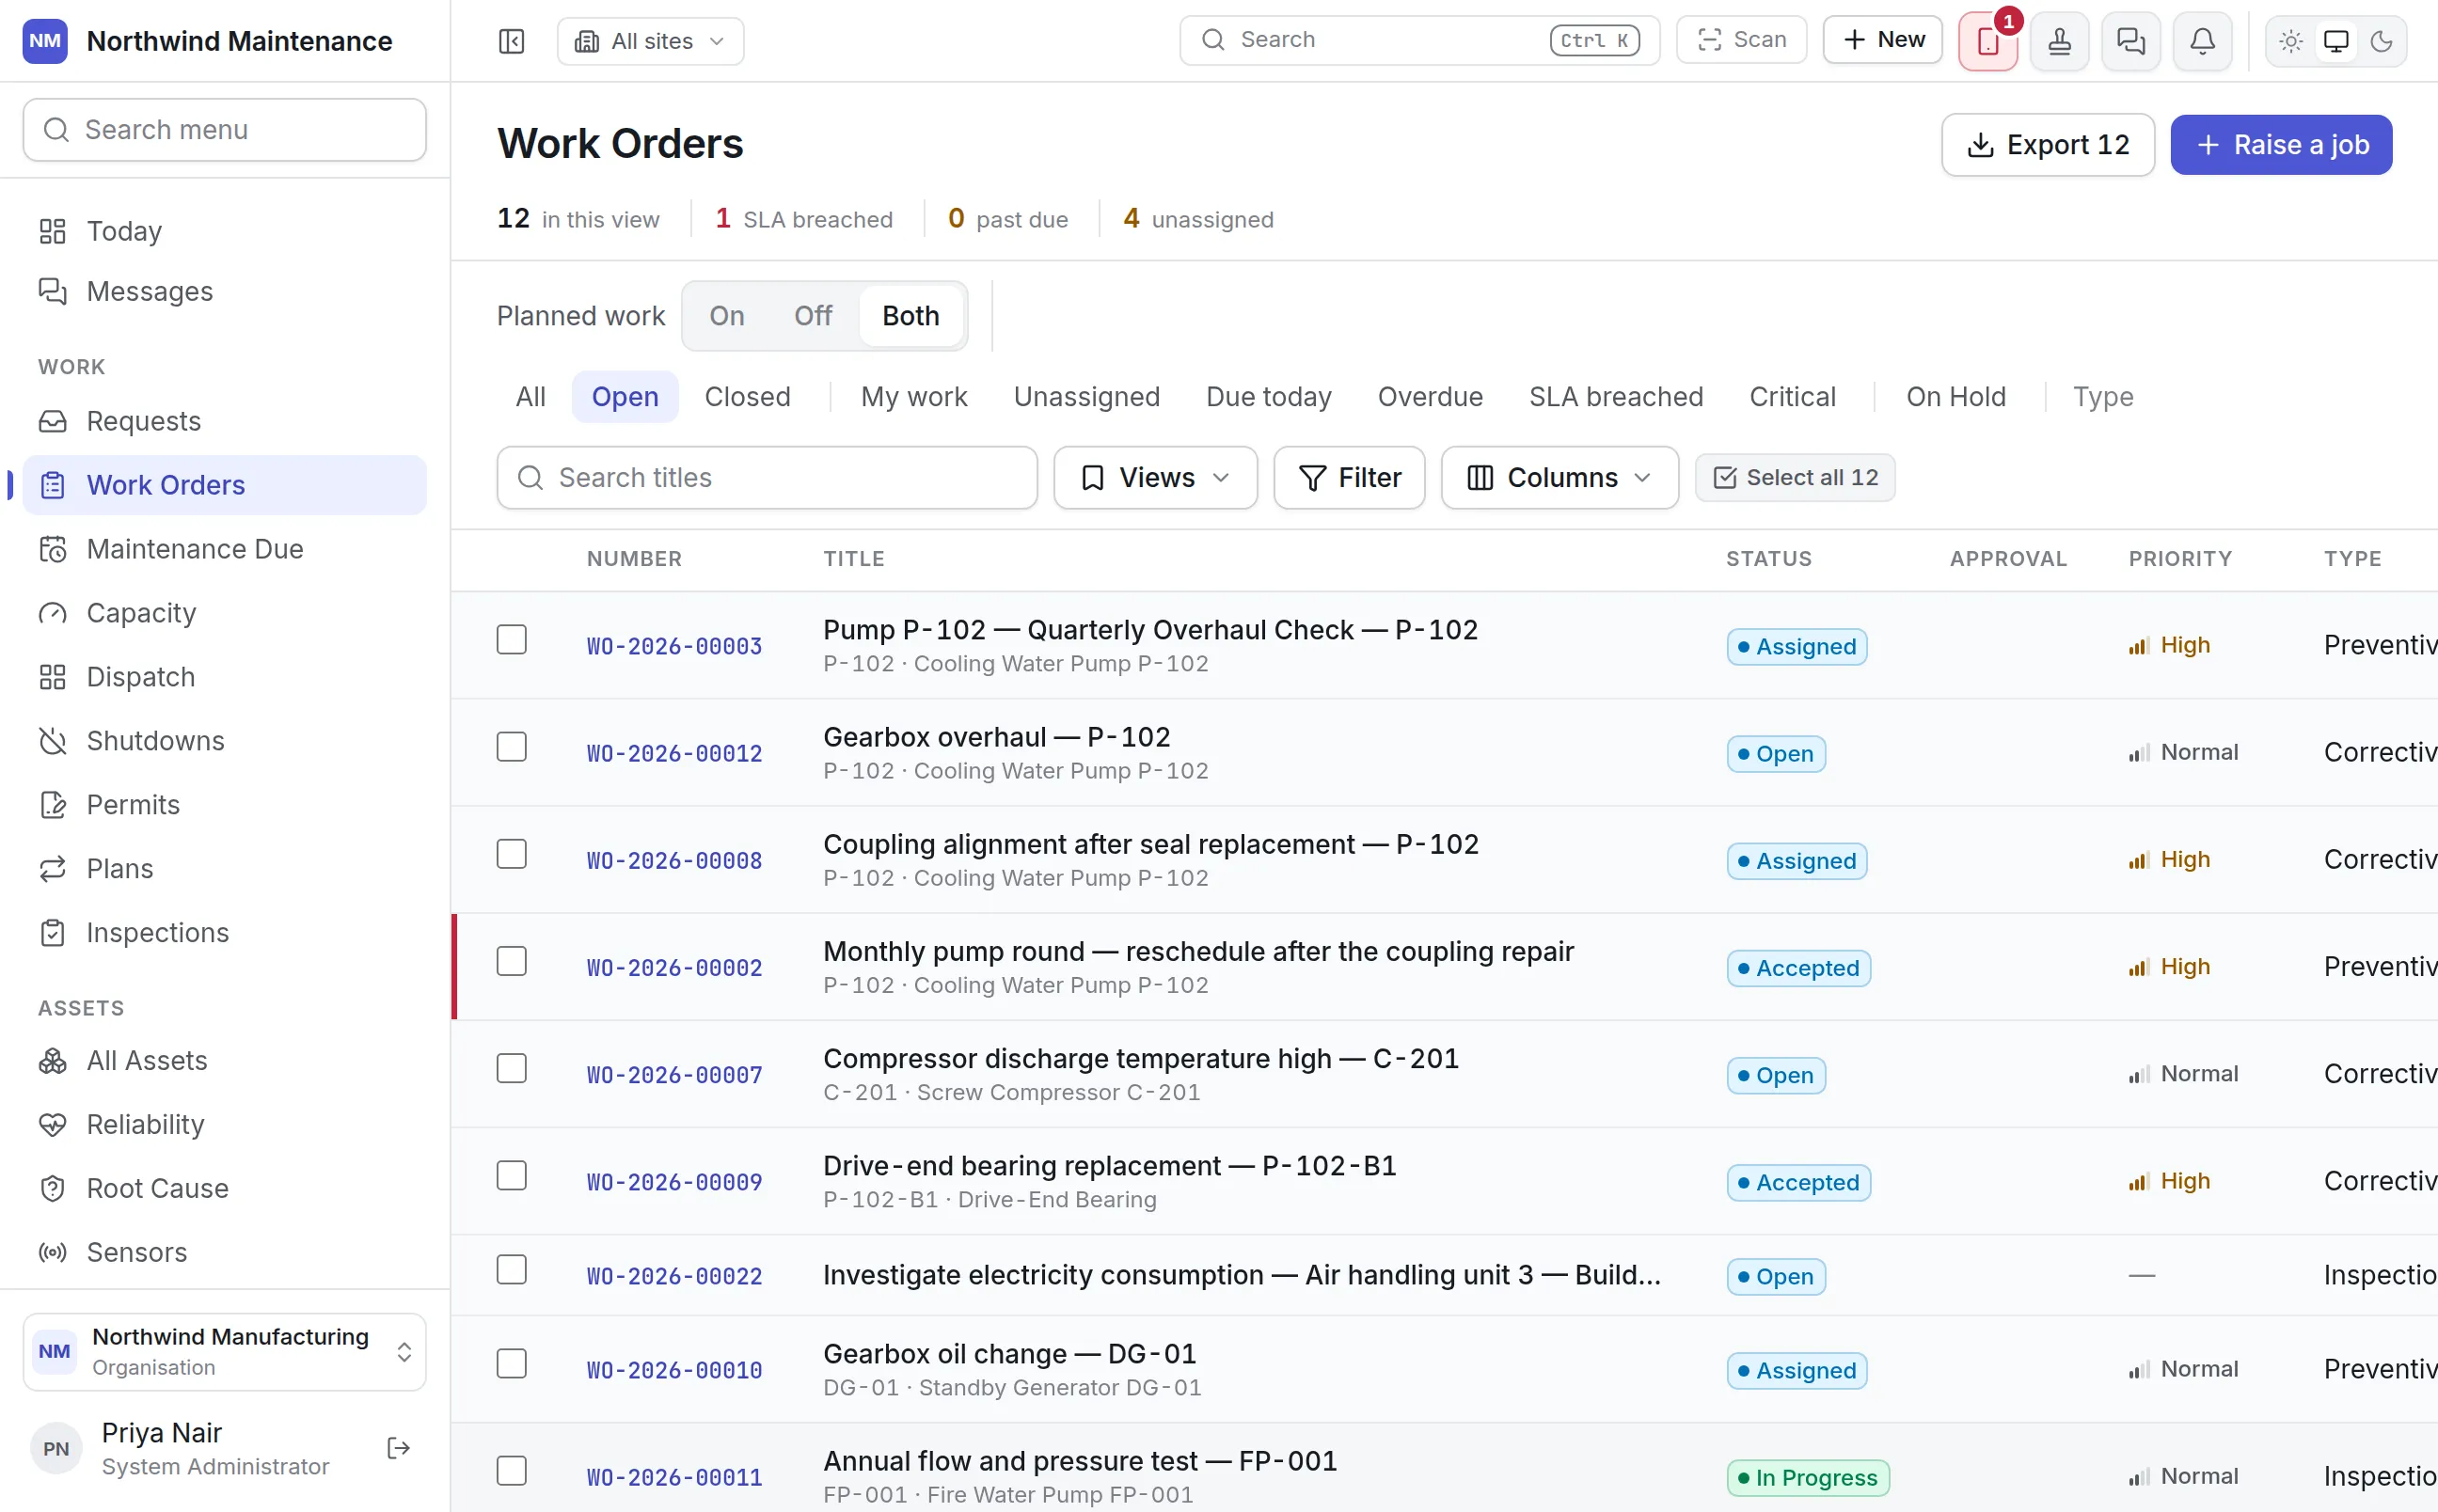Open Root Cause in the sidebar
The image size is (2438, 1512).
point(224,1188)
